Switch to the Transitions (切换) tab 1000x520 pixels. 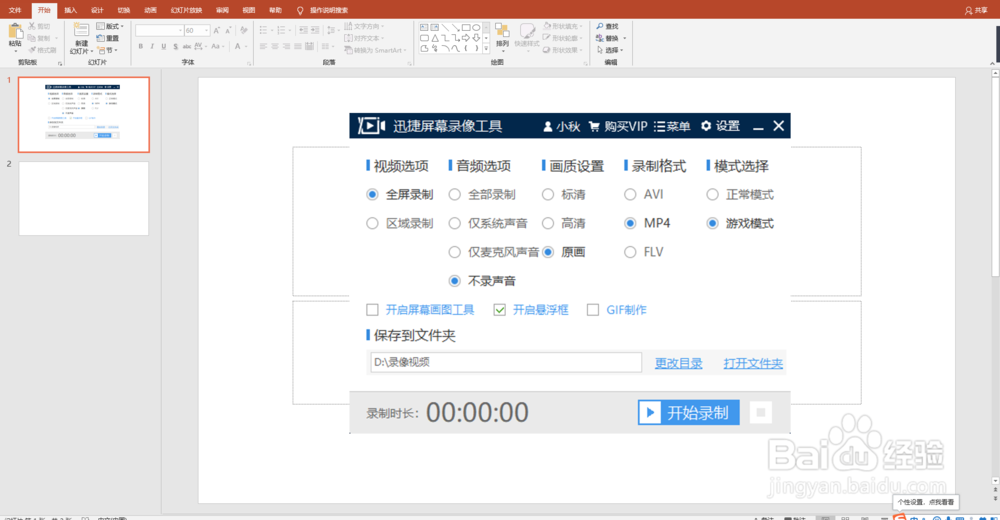click(x=124, y=10)
